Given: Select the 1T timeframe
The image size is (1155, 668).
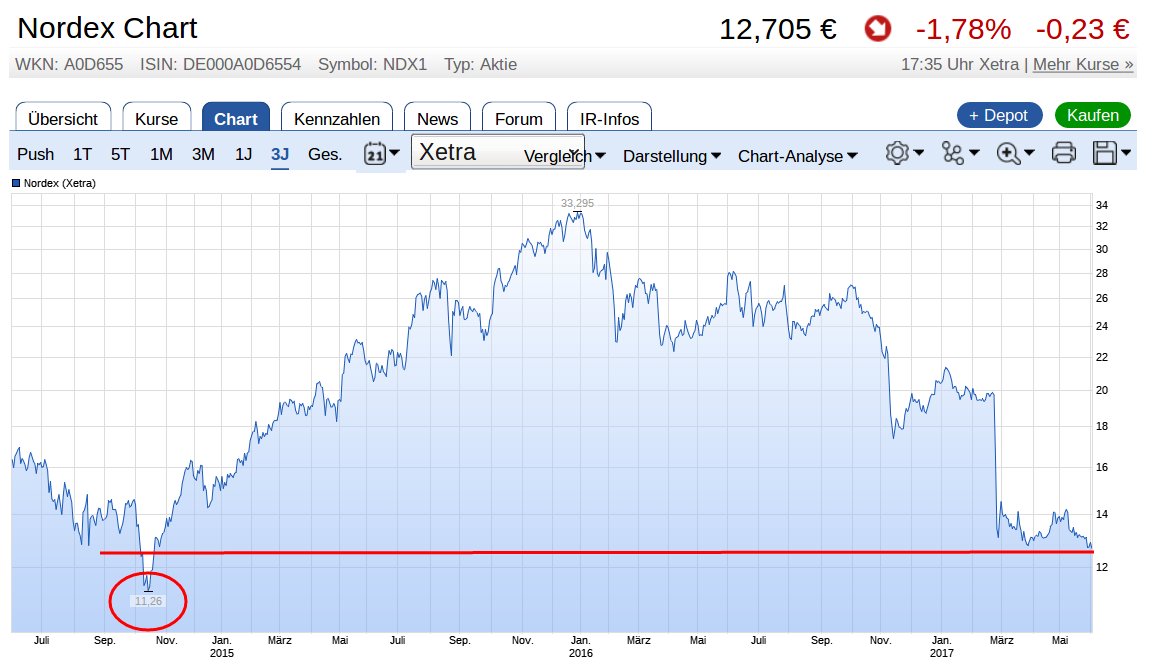Looking at the screenshot, I should coord(82,155).
